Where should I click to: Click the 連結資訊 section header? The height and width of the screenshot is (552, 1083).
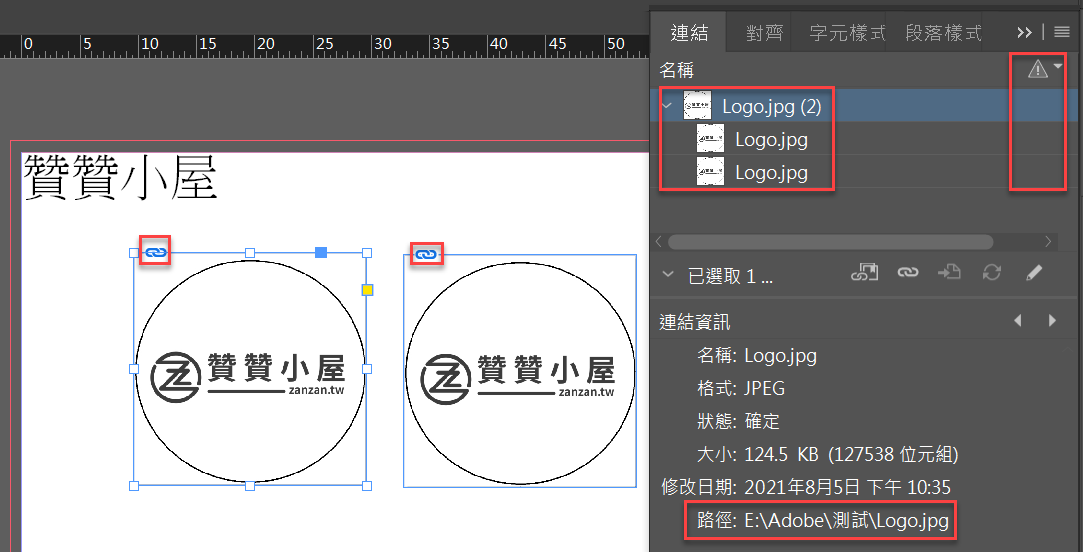pos(695,322)
